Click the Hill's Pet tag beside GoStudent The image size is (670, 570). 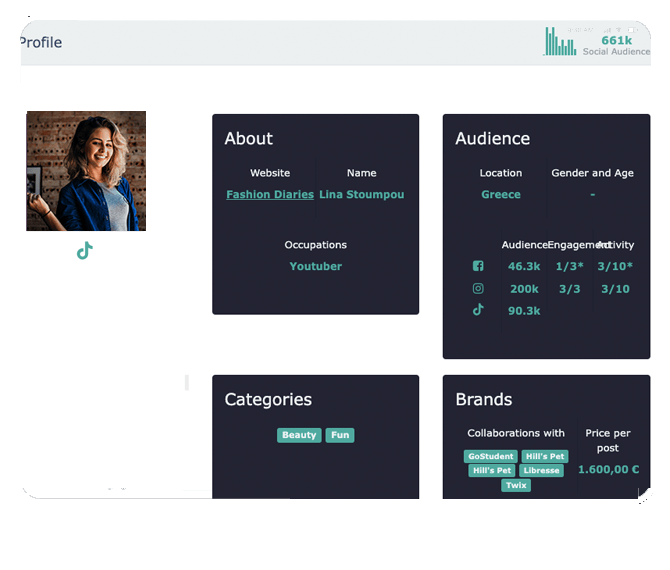tap(544, 457)
